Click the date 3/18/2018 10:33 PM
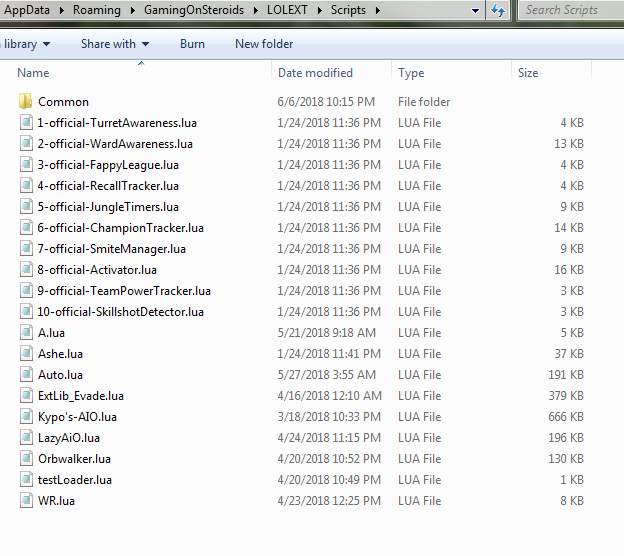 pyautogui.click(x=329, y=417)
